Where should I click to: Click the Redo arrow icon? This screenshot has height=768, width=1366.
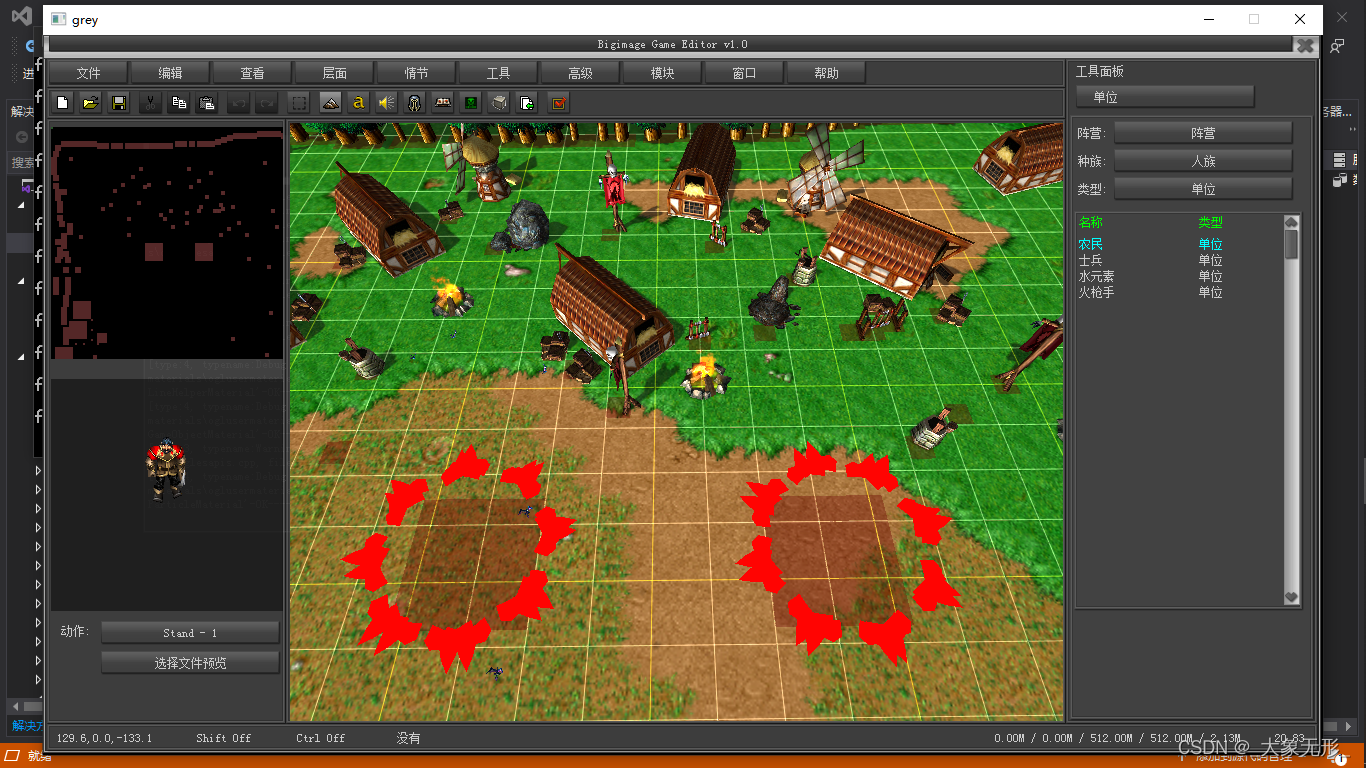pos(266,102)
